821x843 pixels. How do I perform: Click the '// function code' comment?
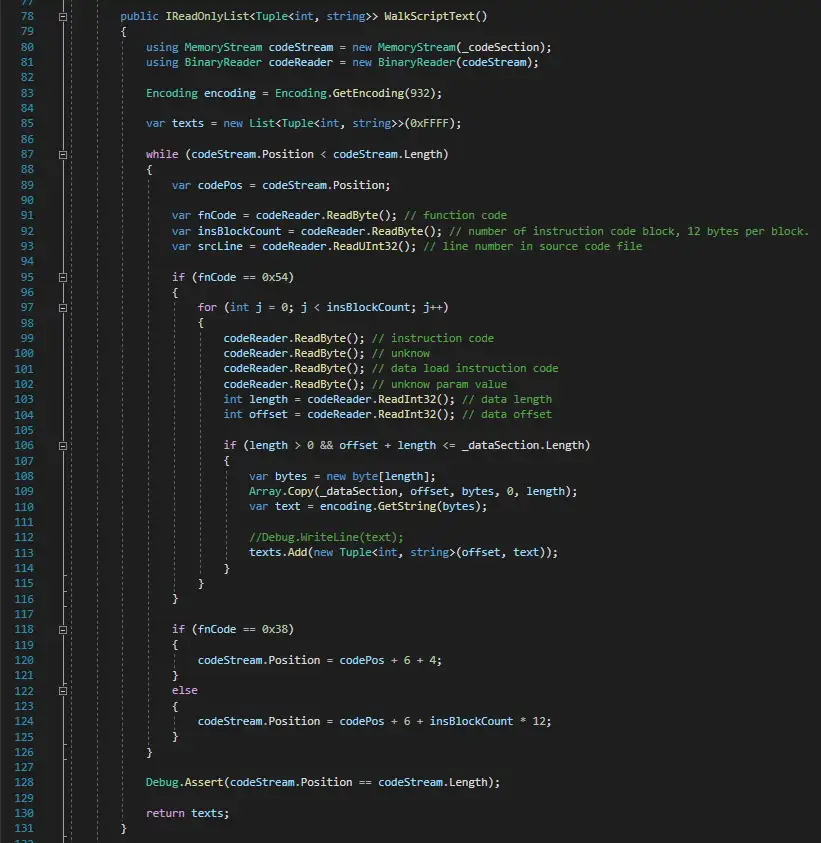[455, 215]
